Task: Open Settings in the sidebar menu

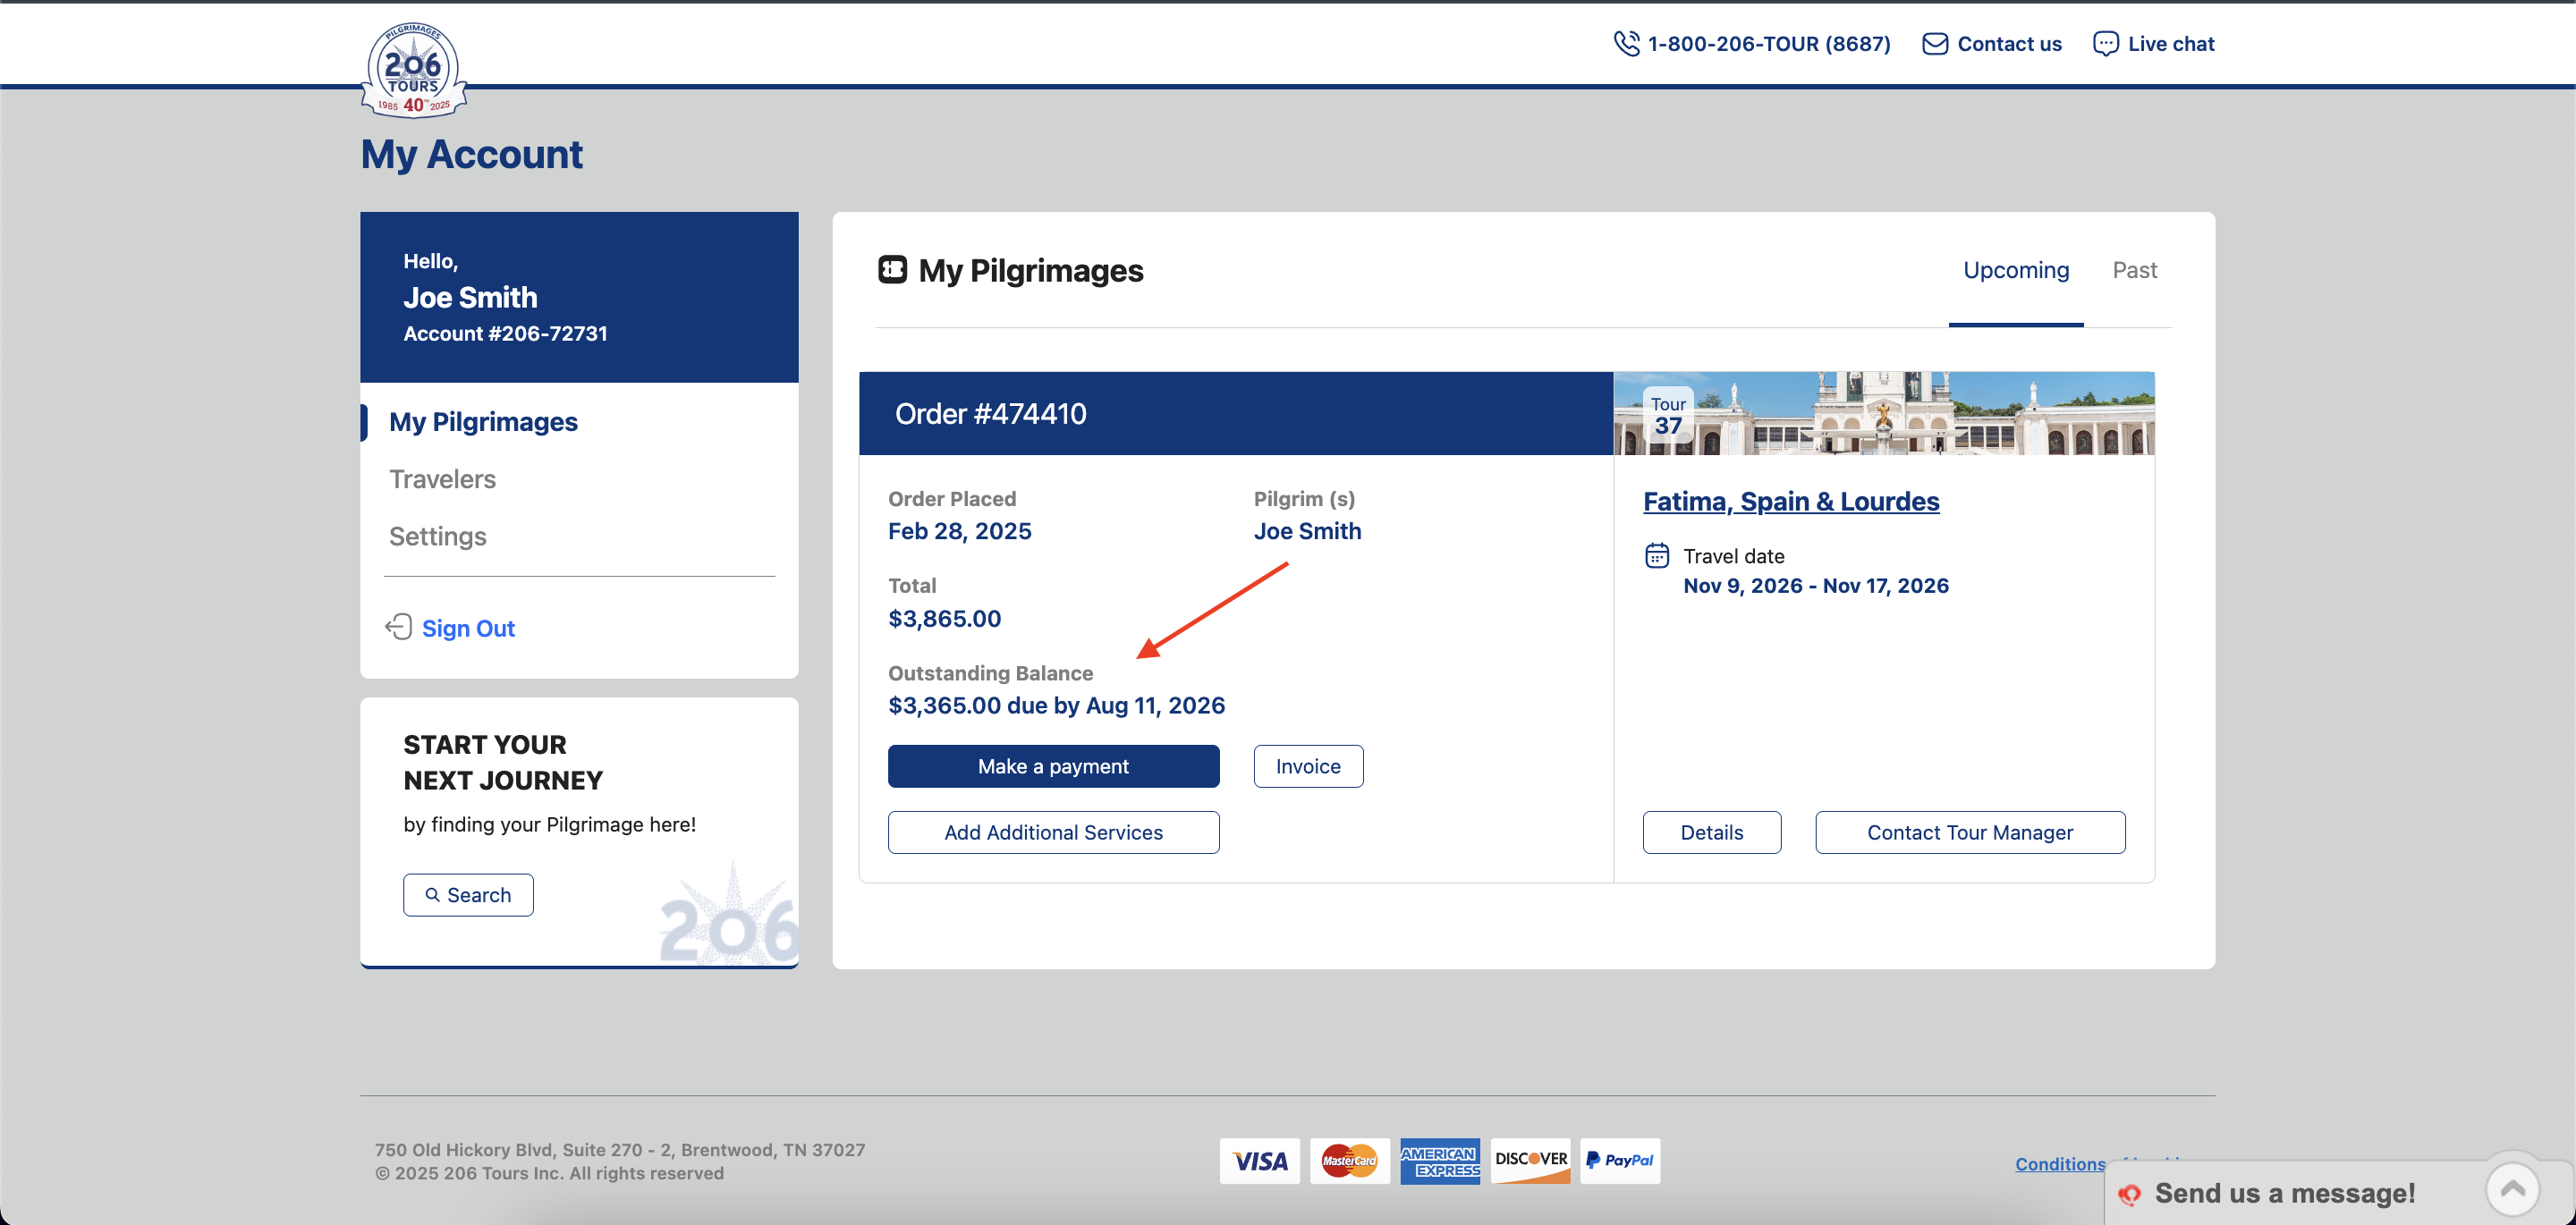Action: [437, 536]
